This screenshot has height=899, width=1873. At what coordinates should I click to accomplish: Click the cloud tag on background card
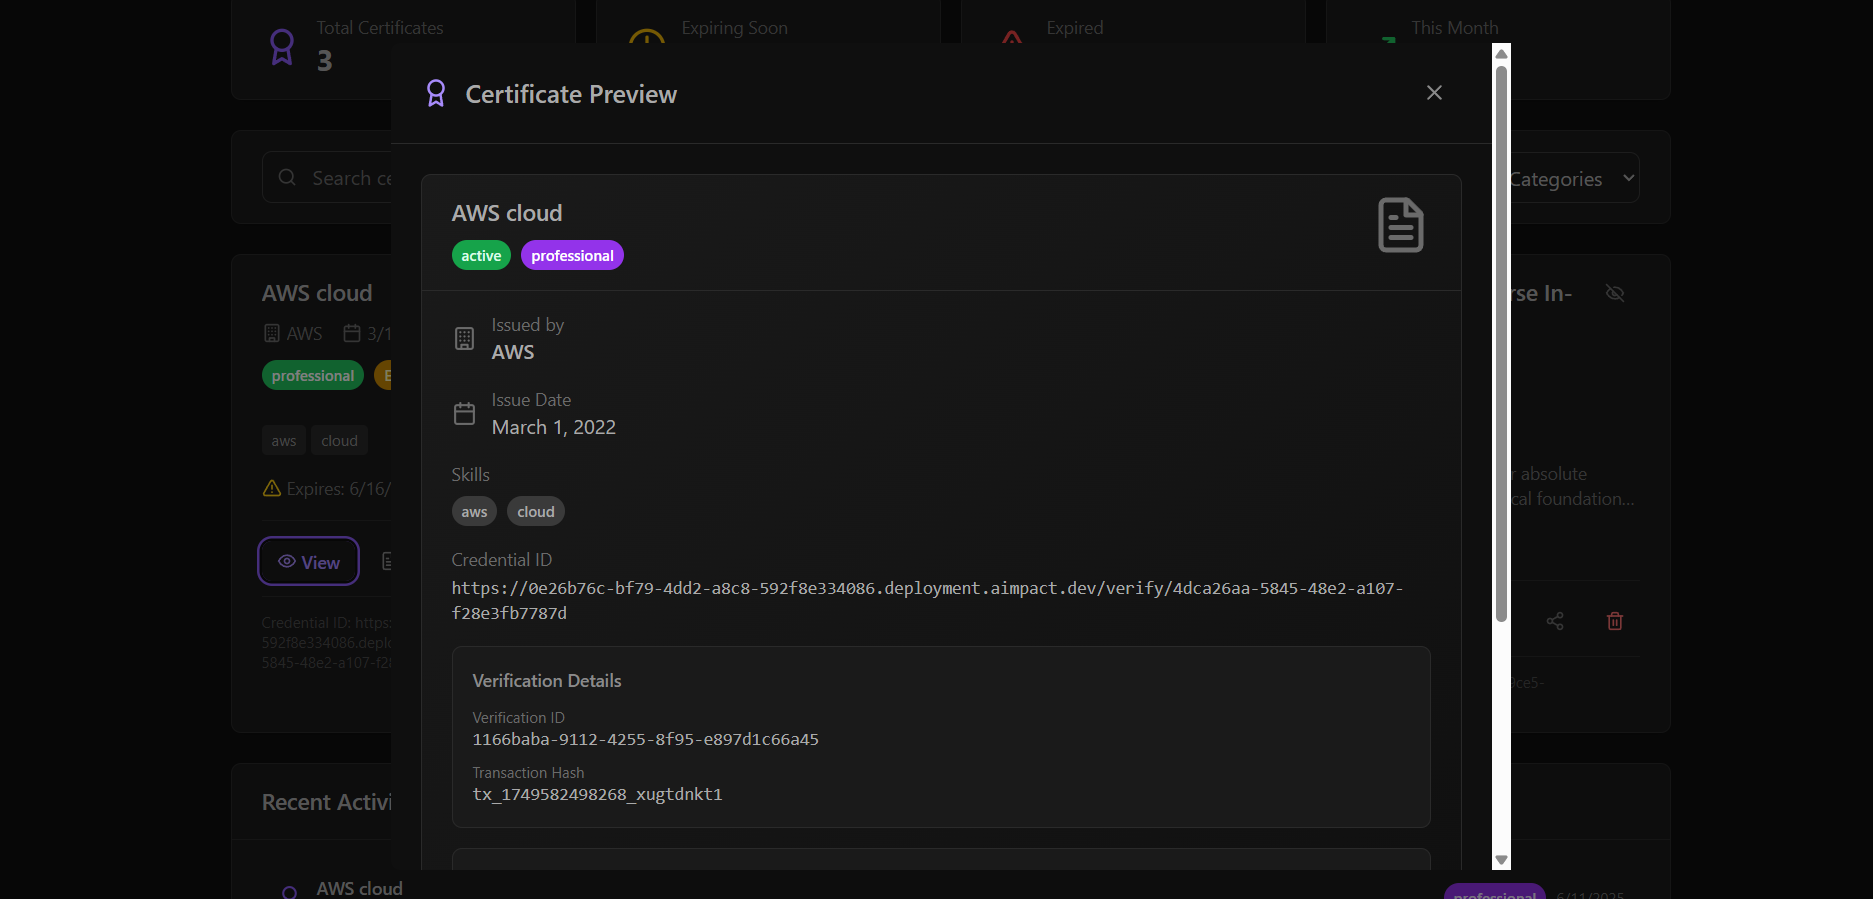tap(339, 441)
